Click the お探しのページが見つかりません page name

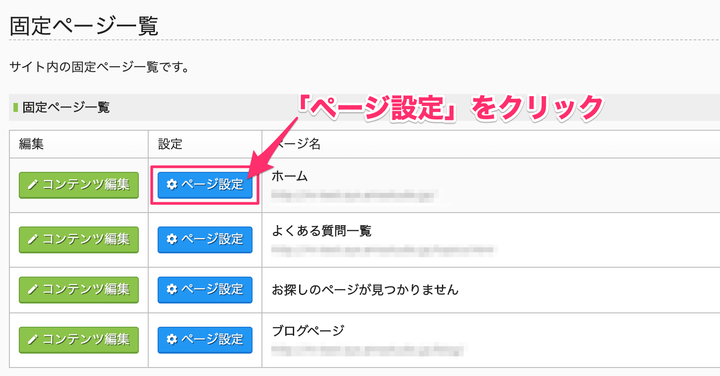365,290
